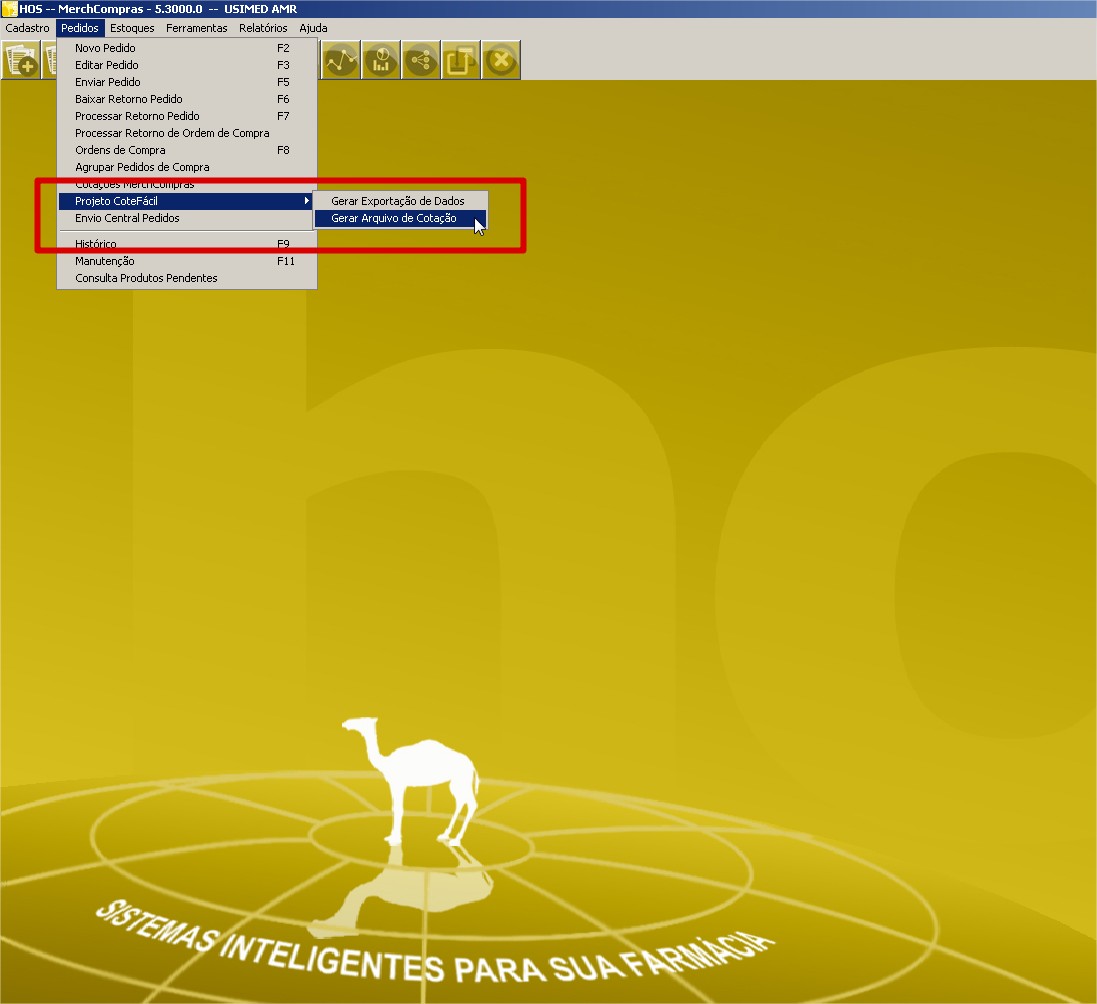This screenshot has width=1097, height=1004.
Task: Open the Ferramentas menu
Action: tap(197, 28)
